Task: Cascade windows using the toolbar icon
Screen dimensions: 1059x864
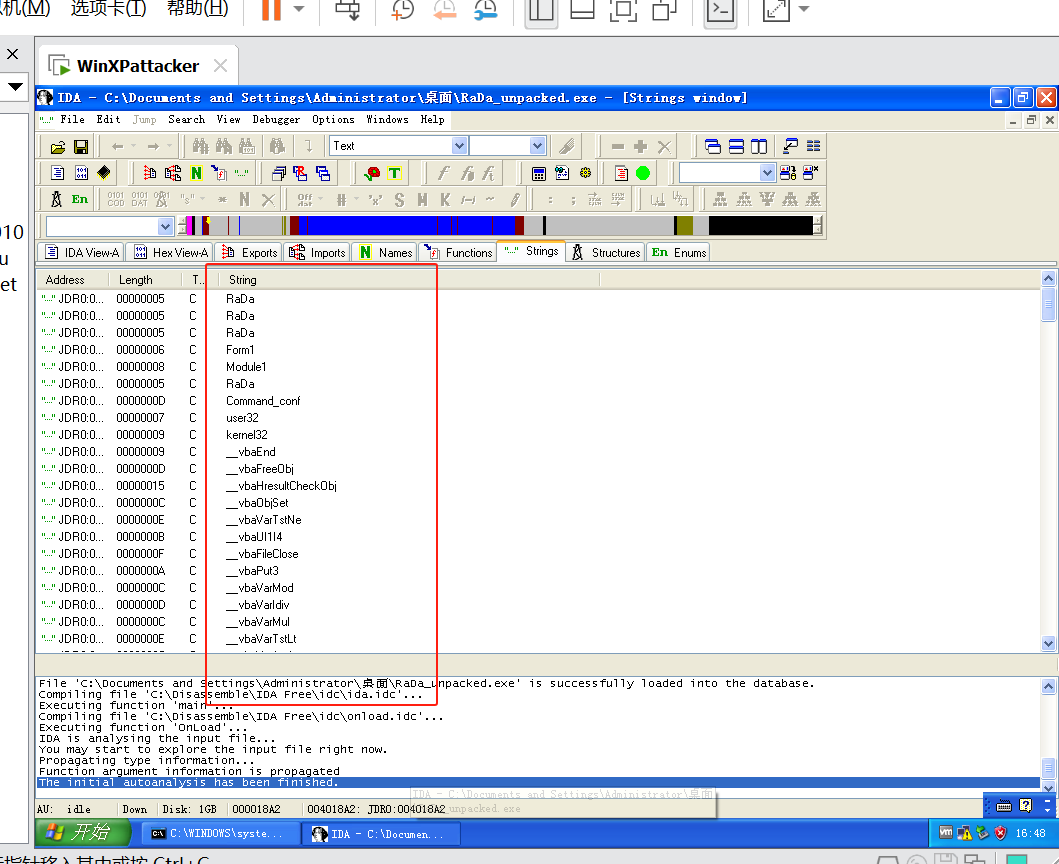Action: pos(713,146)
